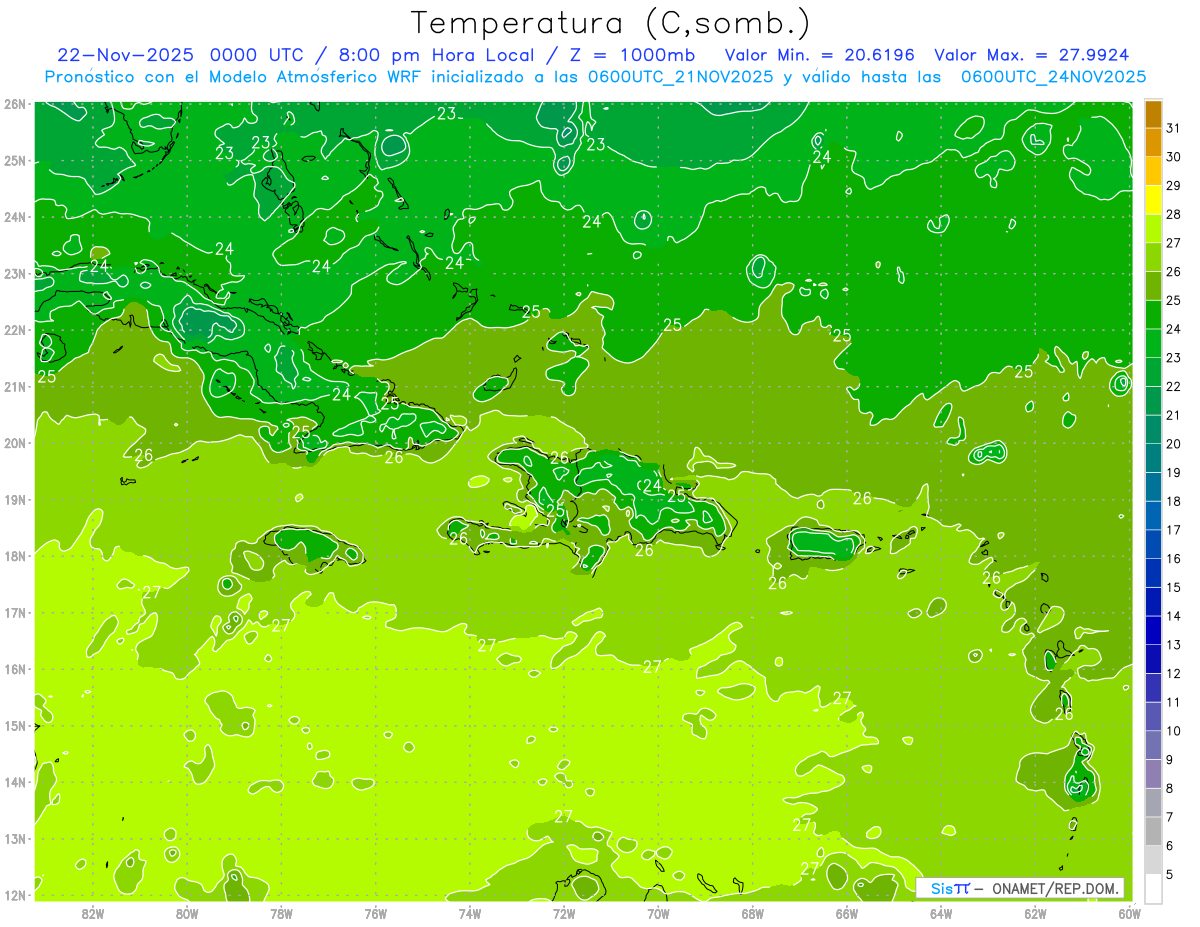This screenshot has width=1200, height=927.
Task: Pick the gray colorbar swatch between 6 and 7
Action: 1153,831
